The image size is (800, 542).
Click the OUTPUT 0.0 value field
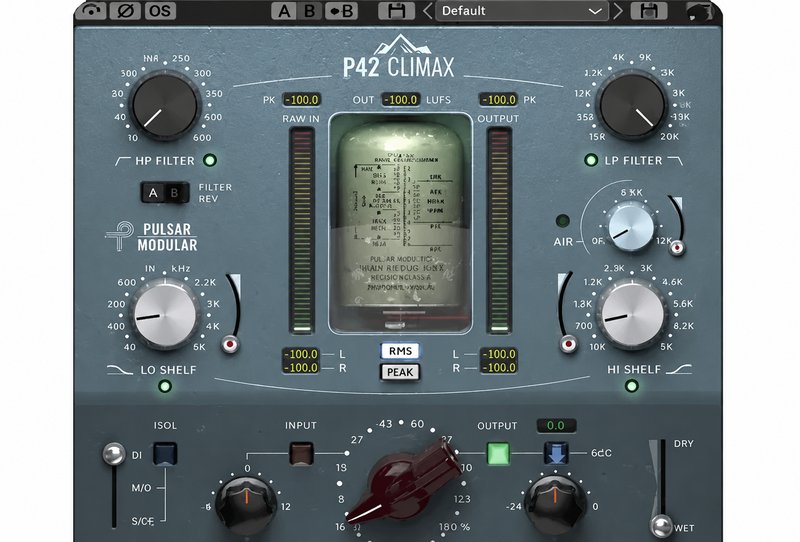556,425
